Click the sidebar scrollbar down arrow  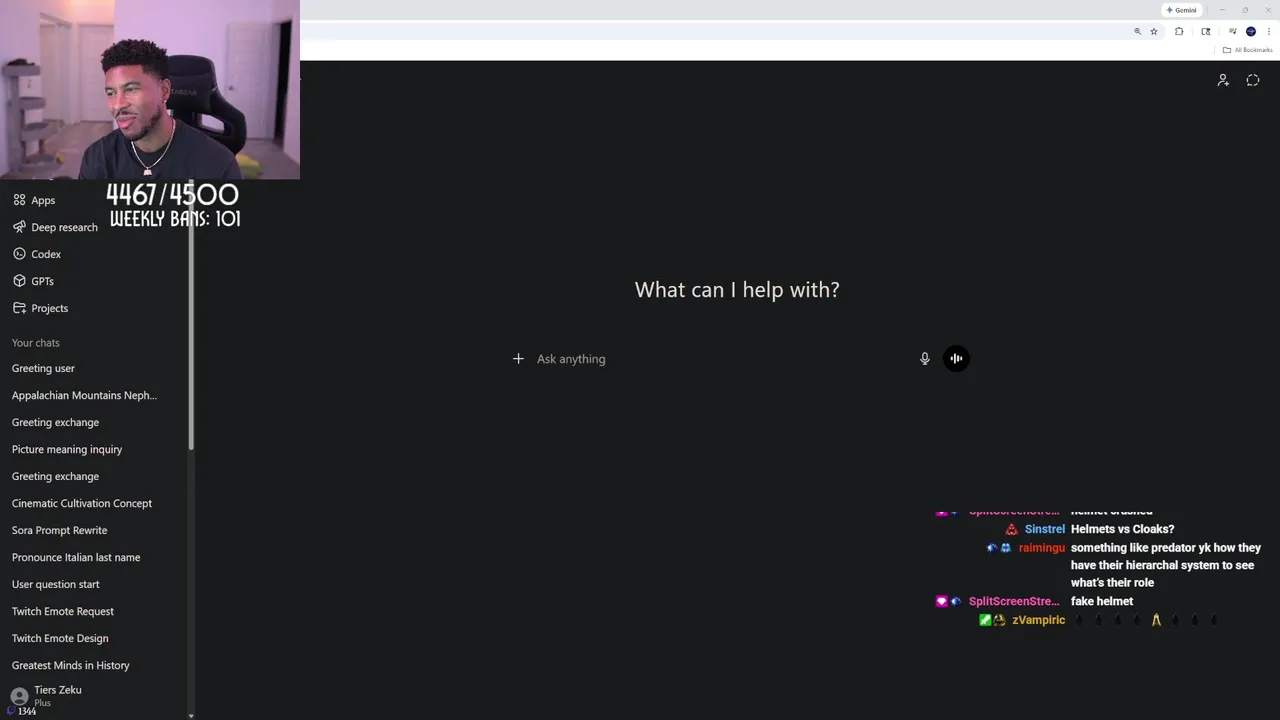[x=190, y=715]
